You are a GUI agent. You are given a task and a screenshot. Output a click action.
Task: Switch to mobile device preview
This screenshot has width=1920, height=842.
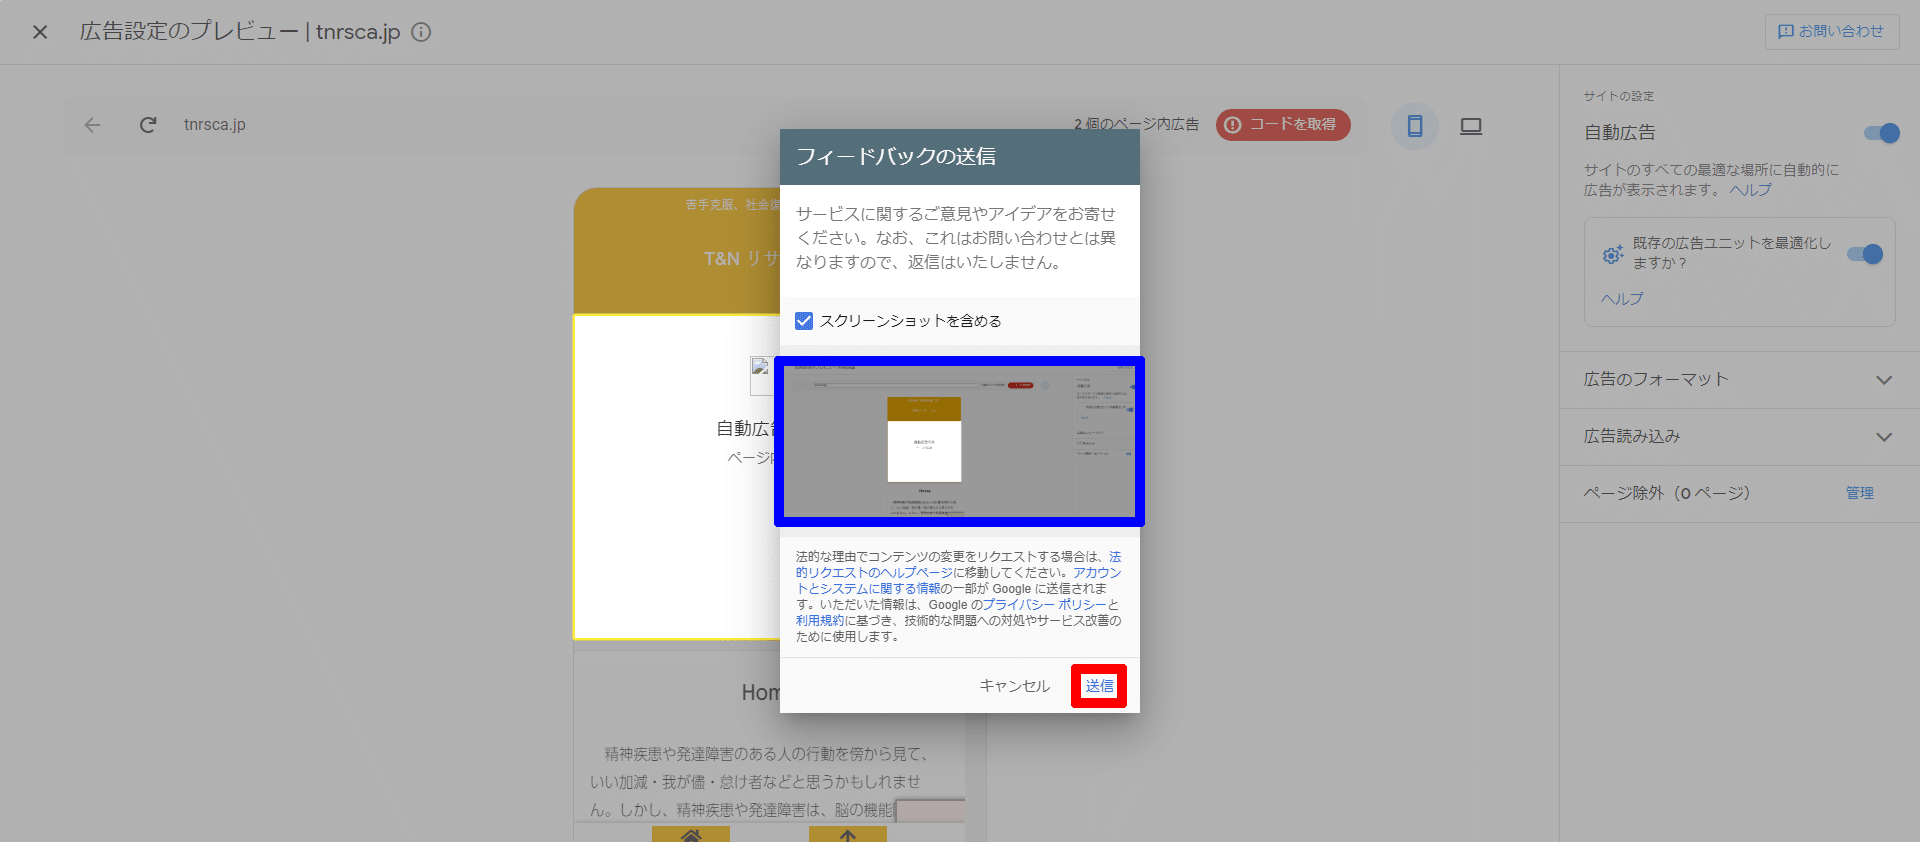(x=1415, y=126)
